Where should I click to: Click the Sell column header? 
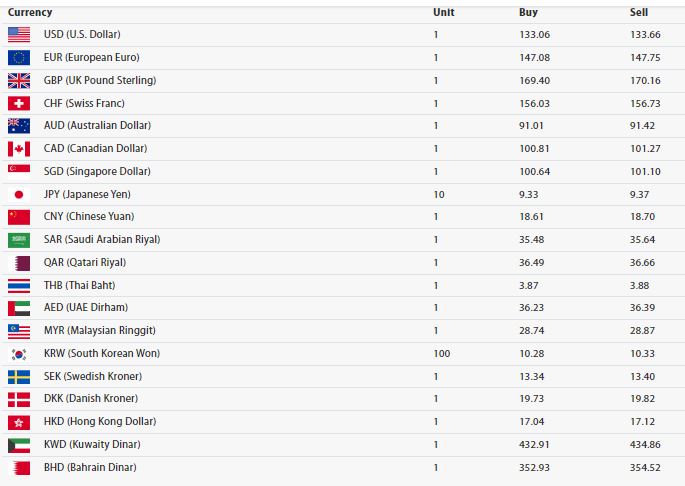pyautogui.click(x=639, y=12)
